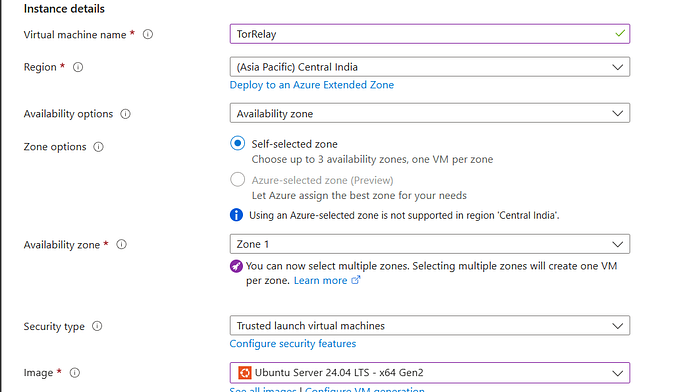Click the blue info icon for Azure-selected zone notice
700x392 pixels.
point(236,215)
